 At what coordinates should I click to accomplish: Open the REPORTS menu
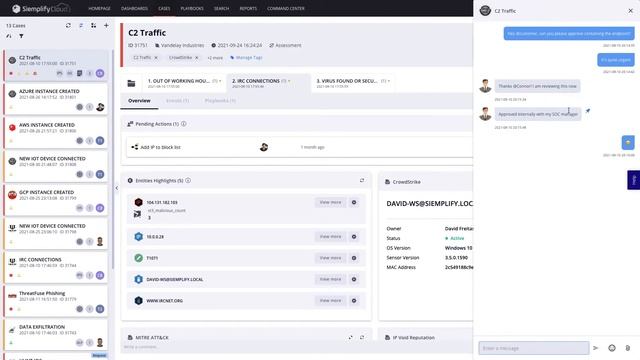[x=248, y=9]
